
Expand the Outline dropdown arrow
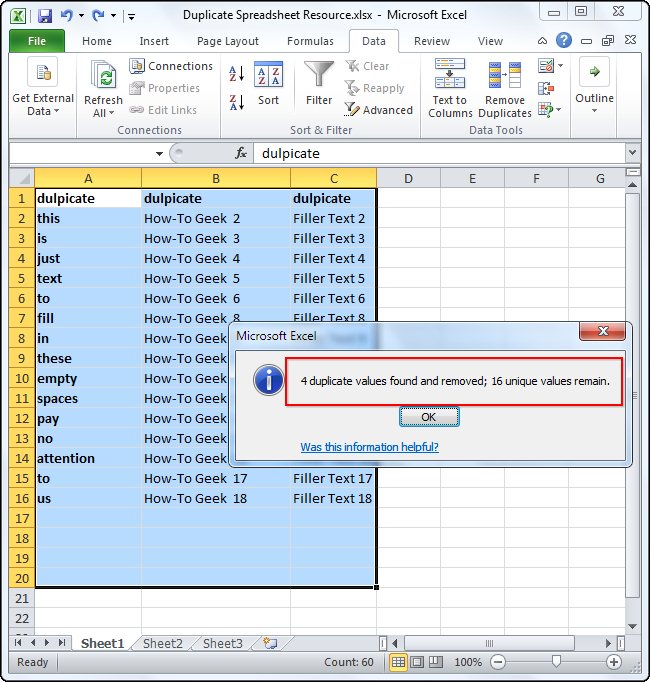pyautogui.click(x=594, y=110)
